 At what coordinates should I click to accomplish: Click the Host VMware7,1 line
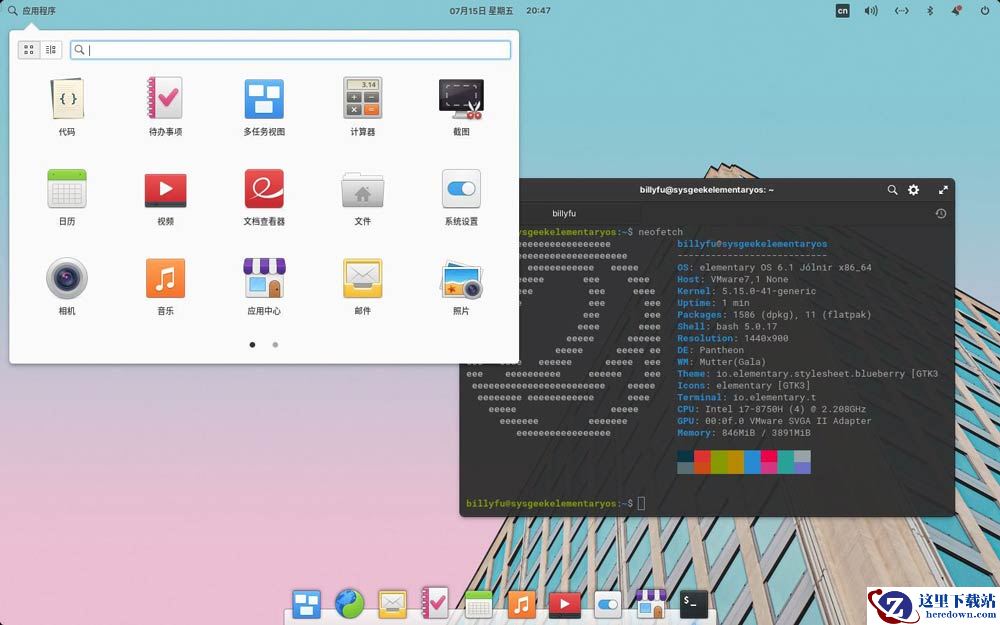(732, 279)
